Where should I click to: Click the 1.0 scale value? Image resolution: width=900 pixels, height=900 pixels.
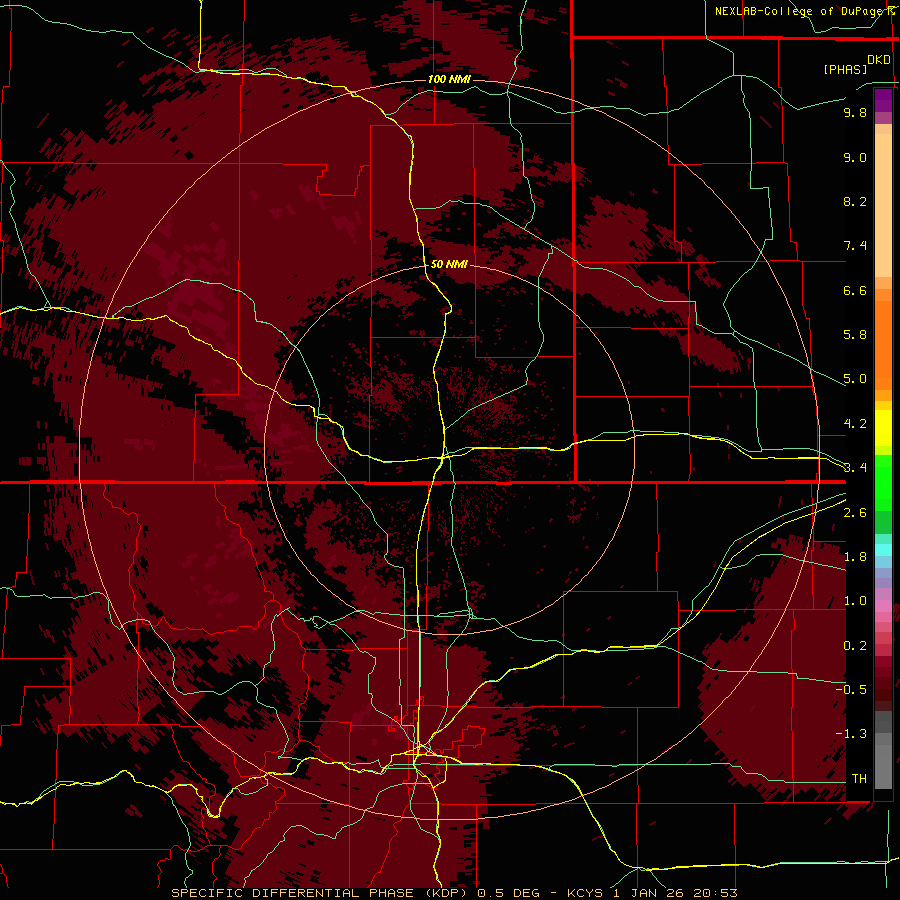click(x=855, y=601)
